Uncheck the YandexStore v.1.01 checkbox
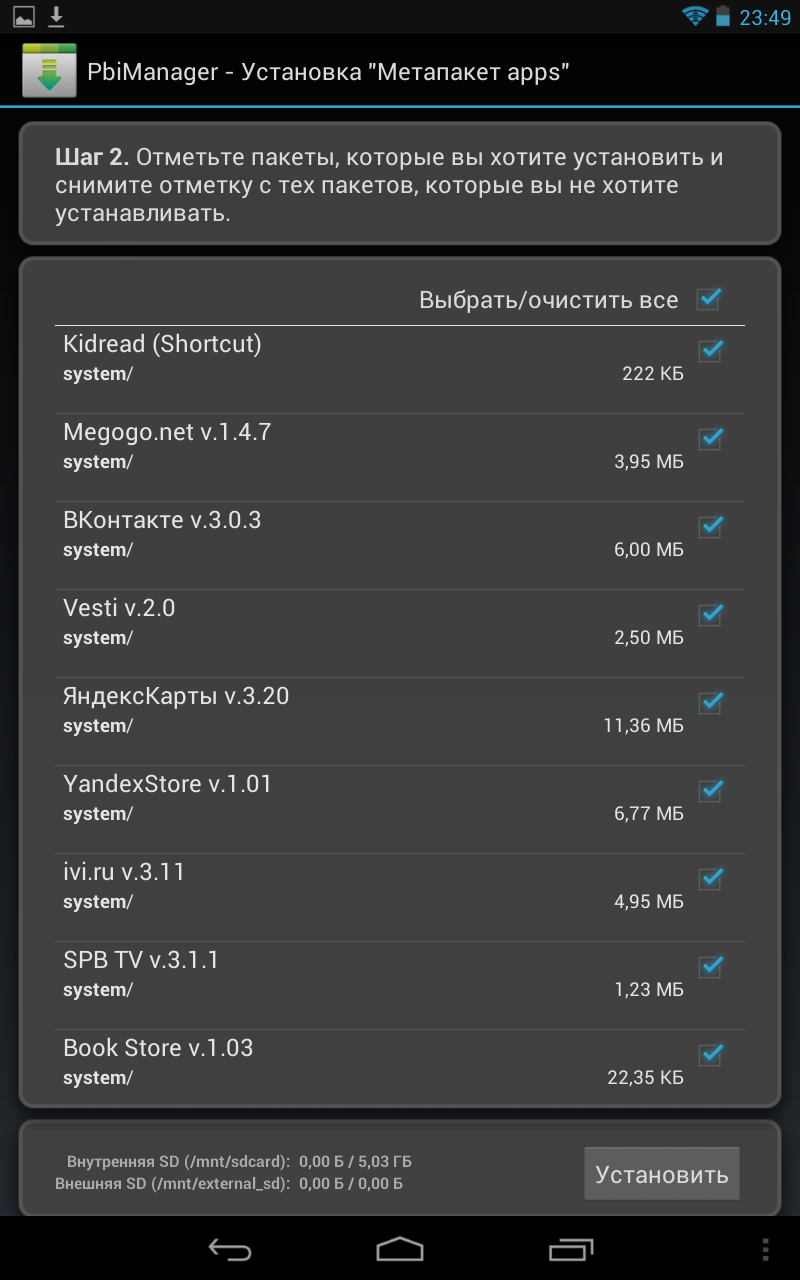Screen dimensions: 800x1280 pos(710,791)
